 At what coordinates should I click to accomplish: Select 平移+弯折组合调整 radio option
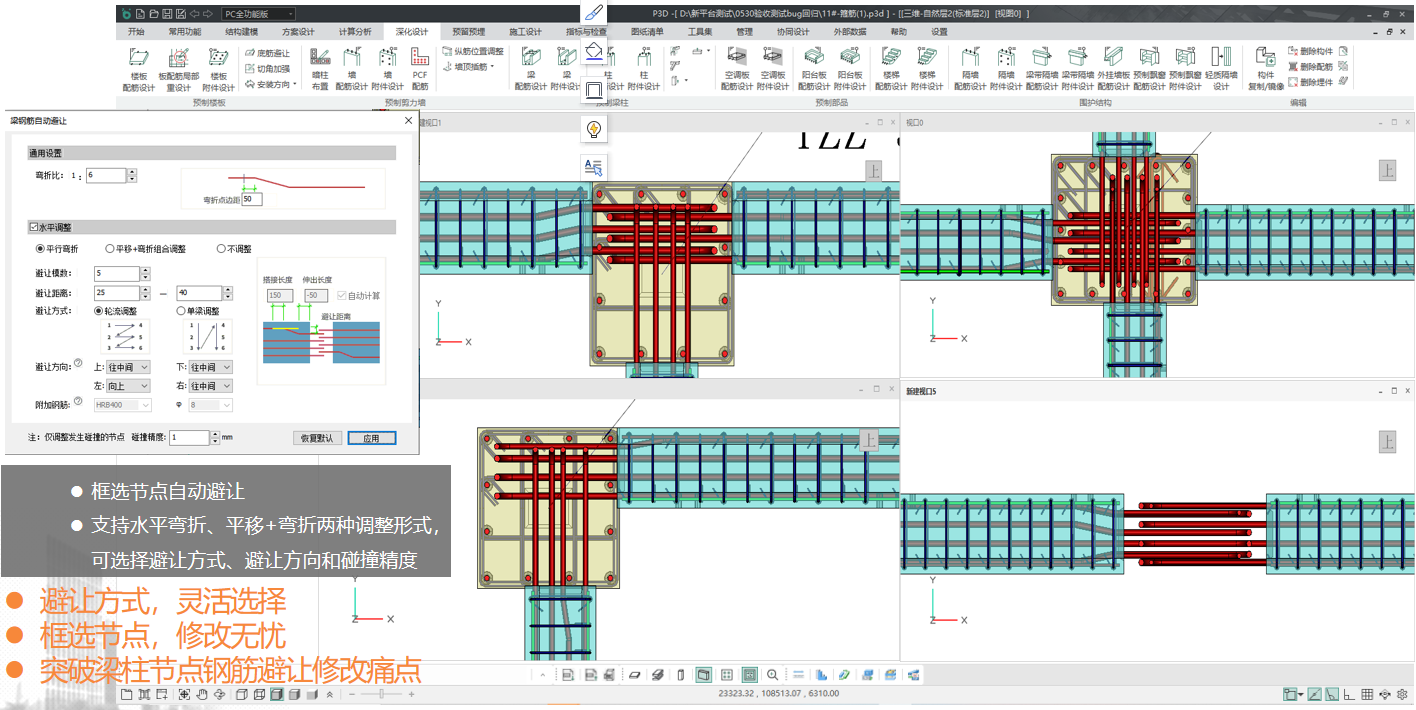click(110, 249)
